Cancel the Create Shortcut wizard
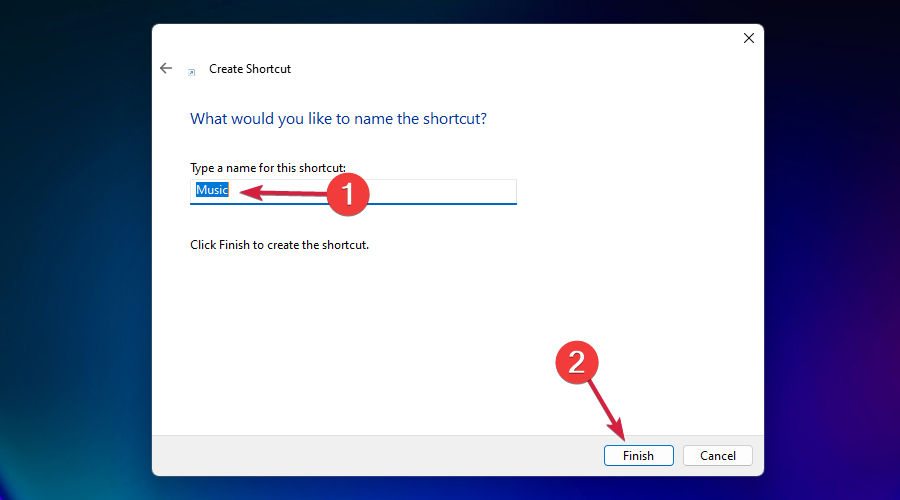The height and width of the screenshot is (500, 900). pyautogui.click(x=717, y=455)
